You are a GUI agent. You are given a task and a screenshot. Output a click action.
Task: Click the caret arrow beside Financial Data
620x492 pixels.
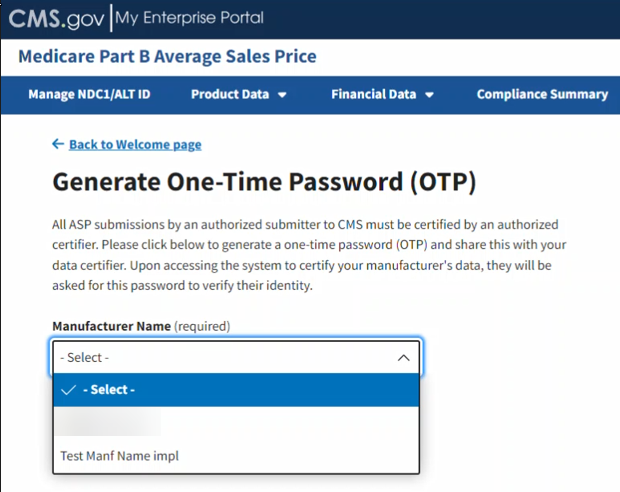[x=429, y=96]
